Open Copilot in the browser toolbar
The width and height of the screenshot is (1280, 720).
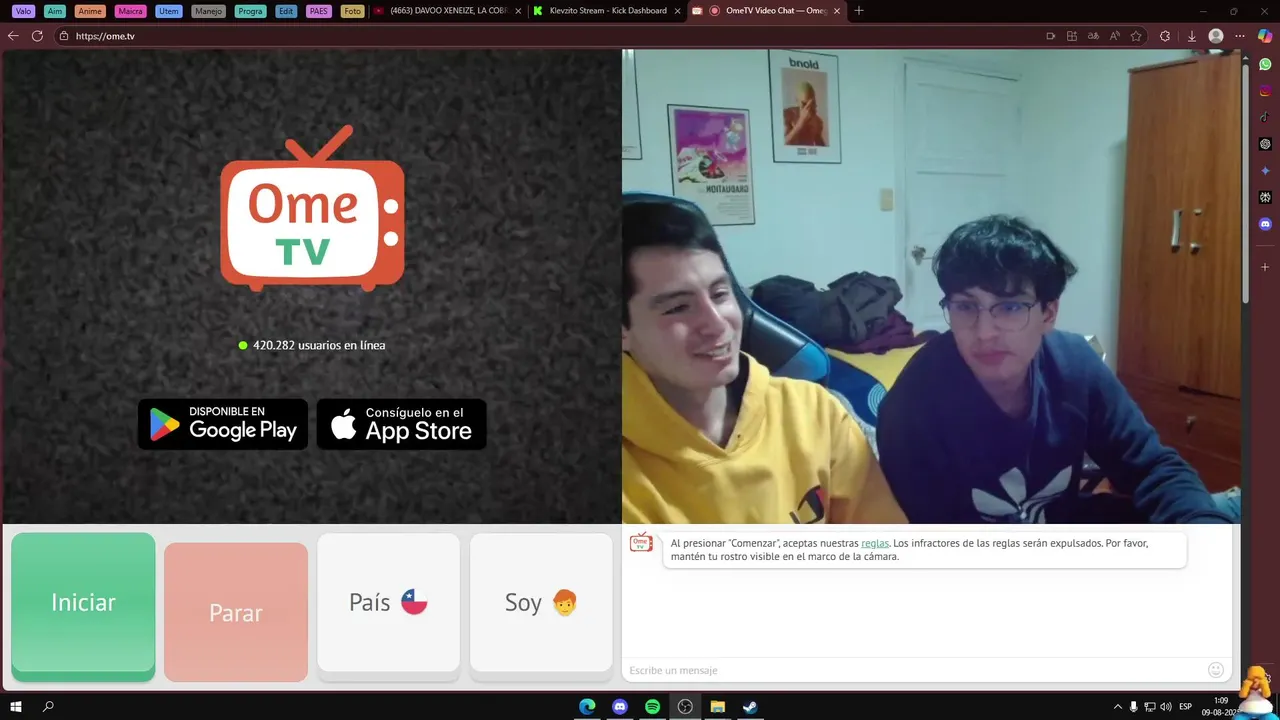[x=1265, y=35]
